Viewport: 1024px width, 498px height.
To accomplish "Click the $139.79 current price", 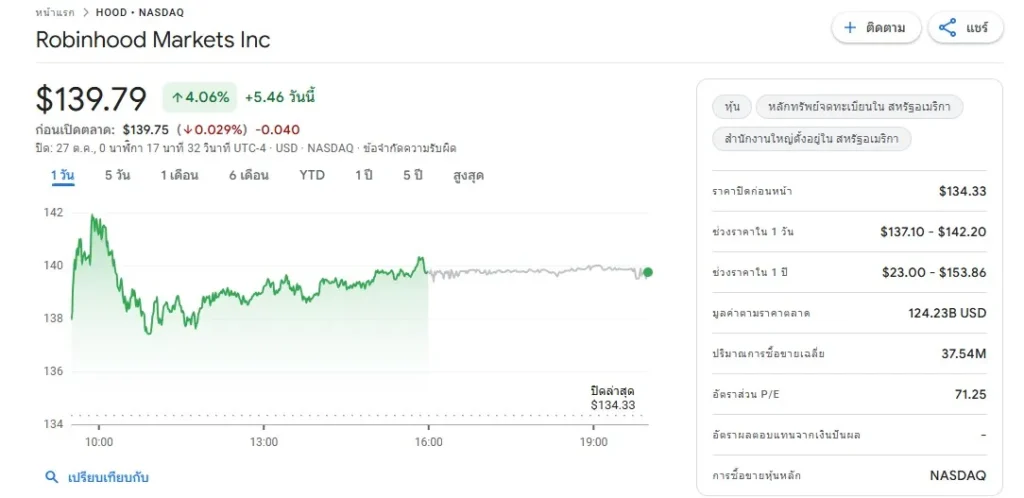I will (91, 99).
